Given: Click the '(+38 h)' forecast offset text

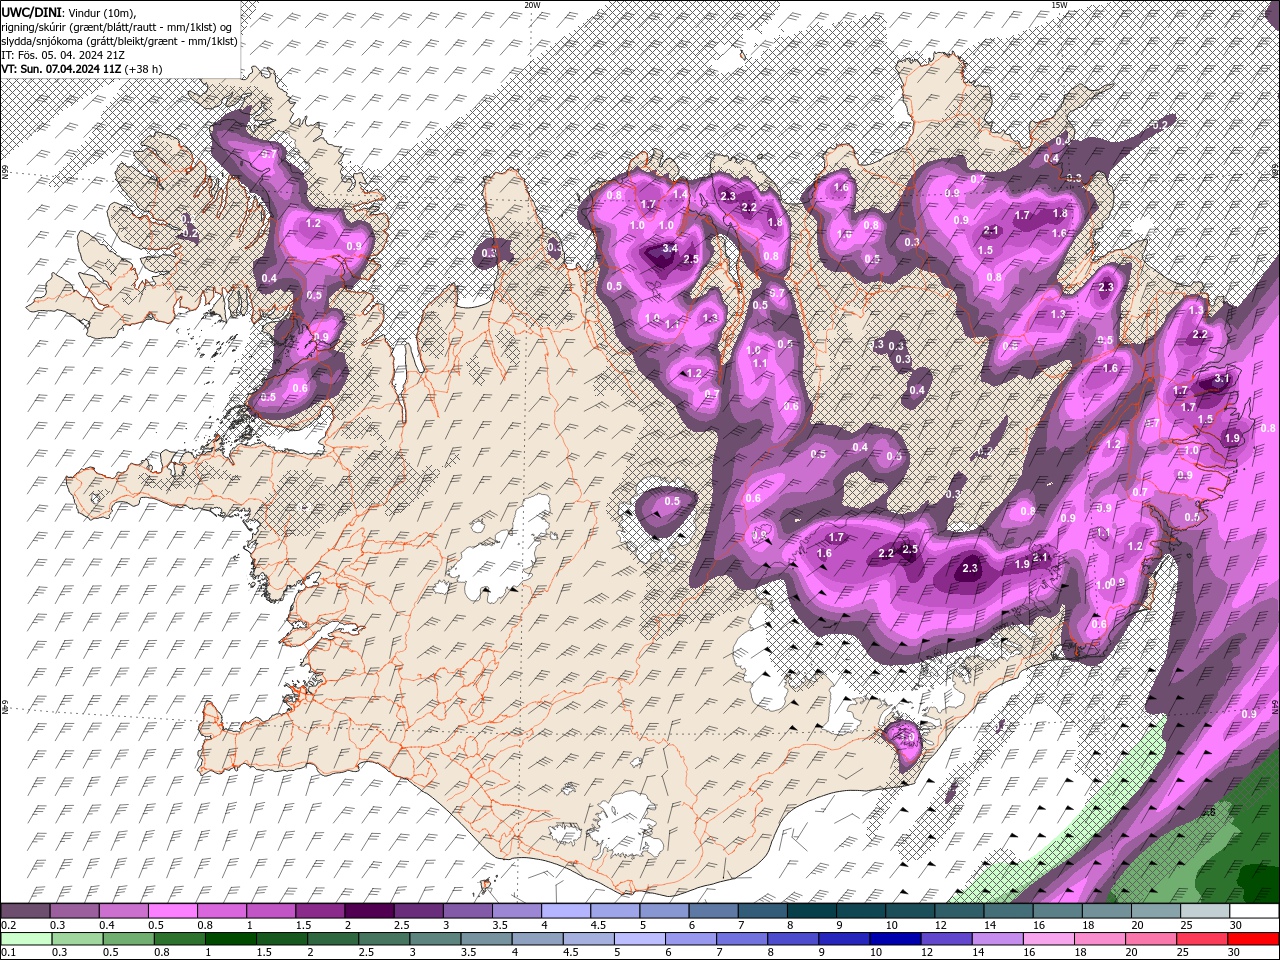Looking at the screenshot, I should click(x=143, y=69).
